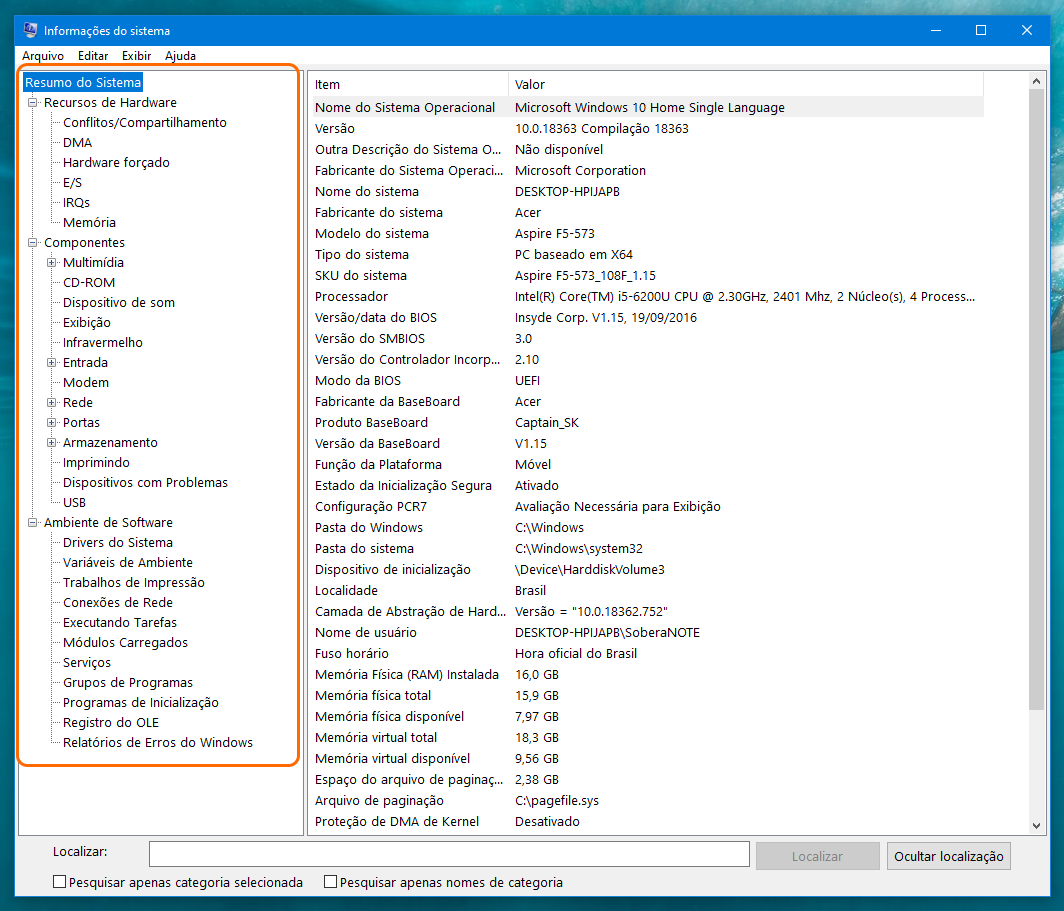Click the Informações do sistema title bar icon
This screenshot has width=1064, height=911.
[x=30, y=31]
